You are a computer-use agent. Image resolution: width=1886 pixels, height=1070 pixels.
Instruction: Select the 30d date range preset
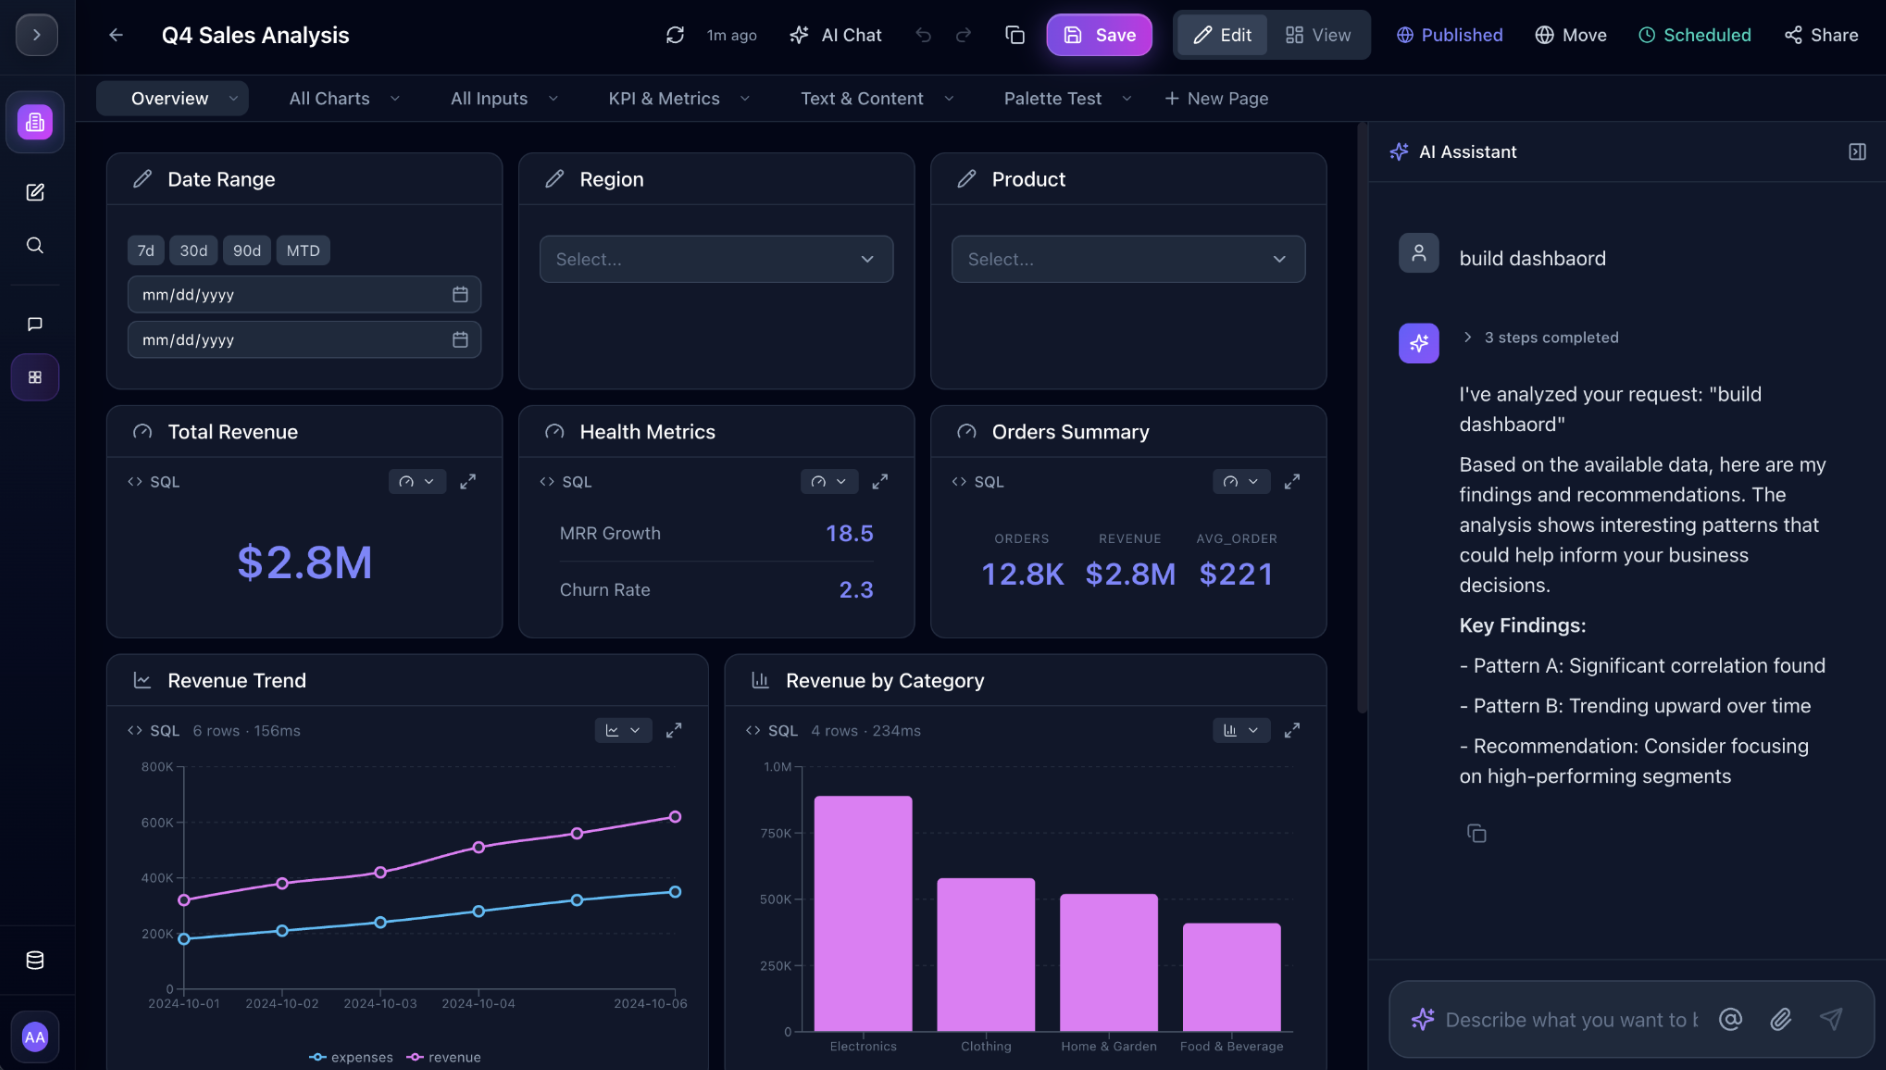click(193, 250)
